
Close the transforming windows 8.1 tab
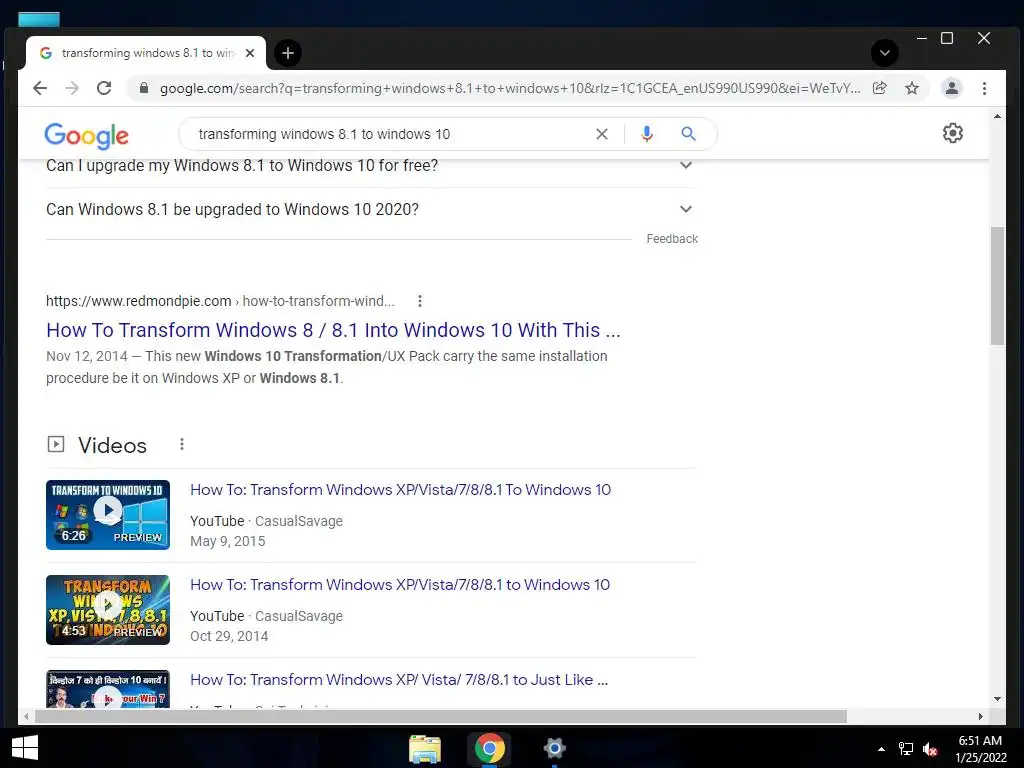pyautogui.click(x=249, y=53)
